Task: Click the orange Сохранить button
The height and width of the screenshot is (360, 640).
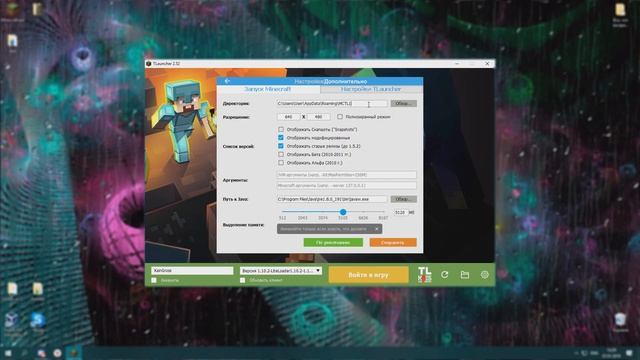Action: pos(393,242)
